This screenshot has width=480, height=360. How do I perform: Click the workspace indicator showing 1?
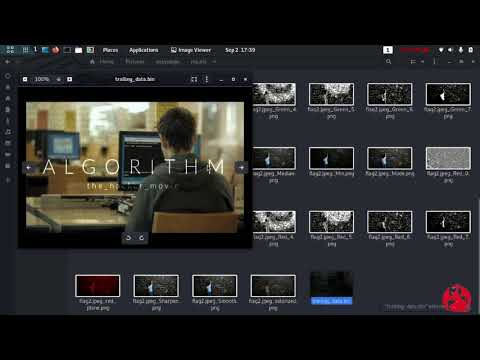point(388,50)
